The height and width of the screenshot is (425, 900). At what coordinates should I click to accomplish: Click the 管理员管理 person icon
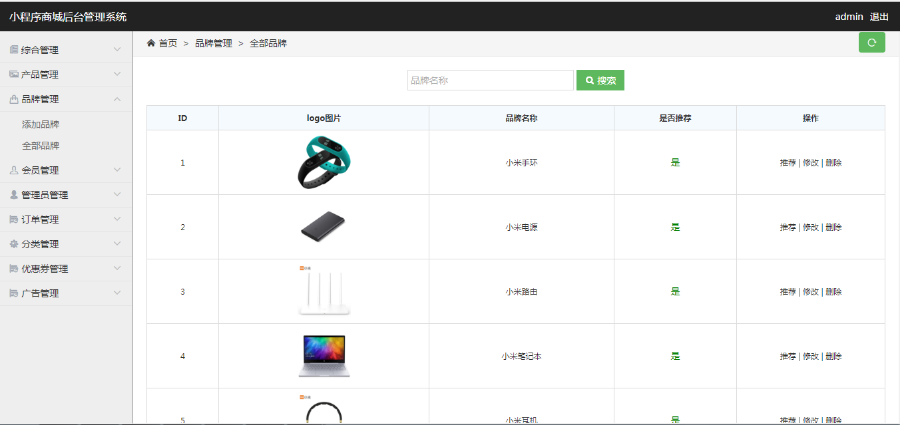pos(14,195)
